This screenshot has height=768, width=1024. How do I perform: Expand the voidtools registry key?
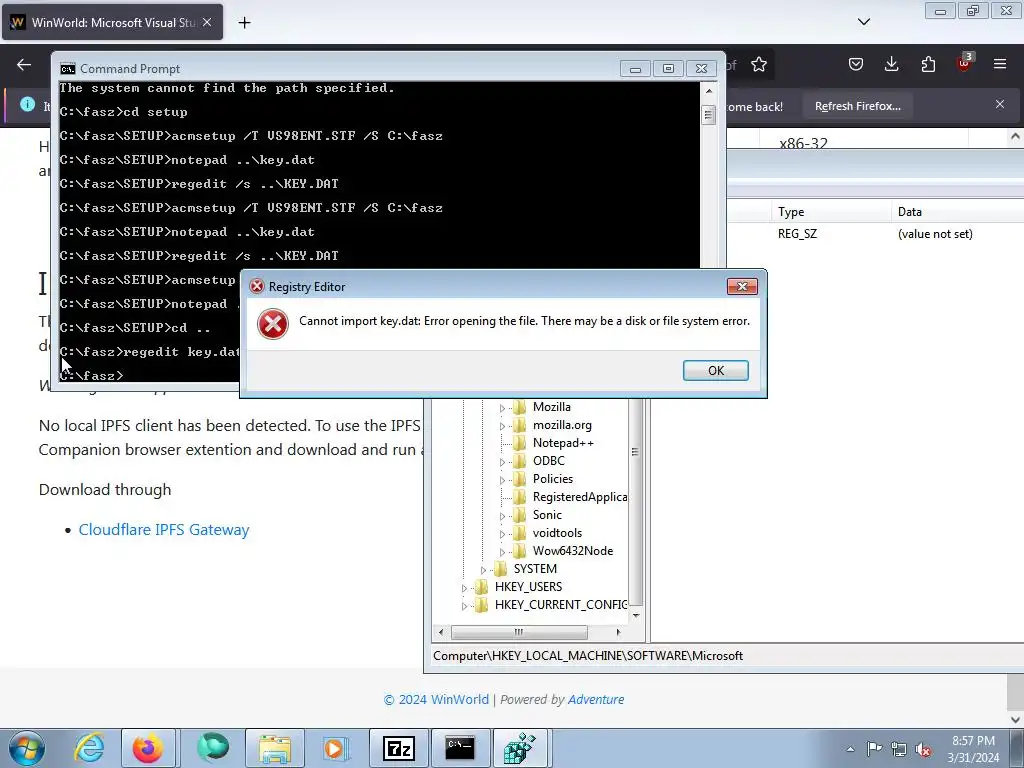click(502, 534)
